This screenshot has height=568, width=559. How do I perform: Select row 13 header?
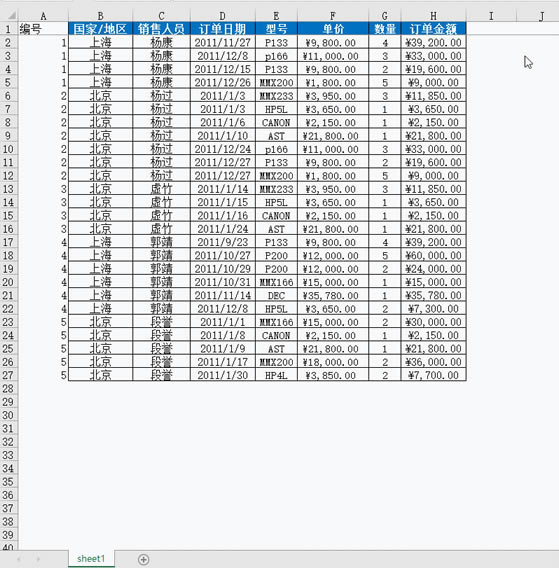9,189
